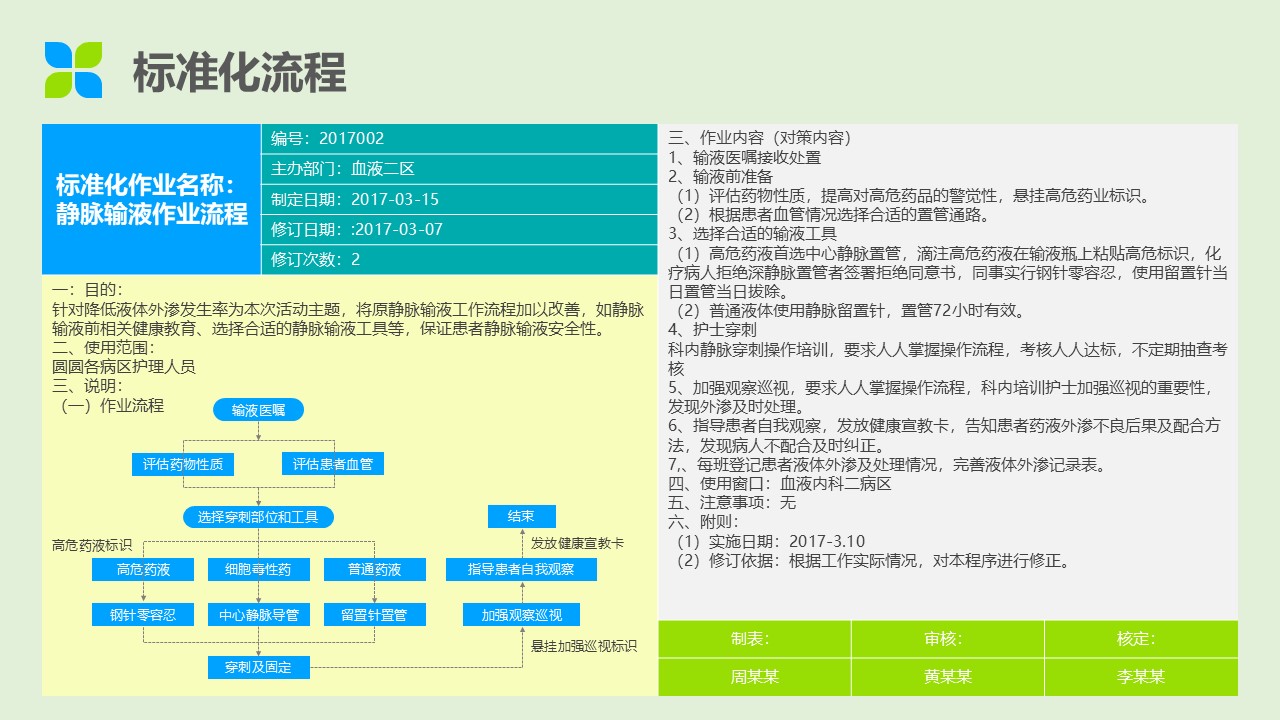Select the 标准化流程 slide title
Screen dimensions: 1280x720
239,72
